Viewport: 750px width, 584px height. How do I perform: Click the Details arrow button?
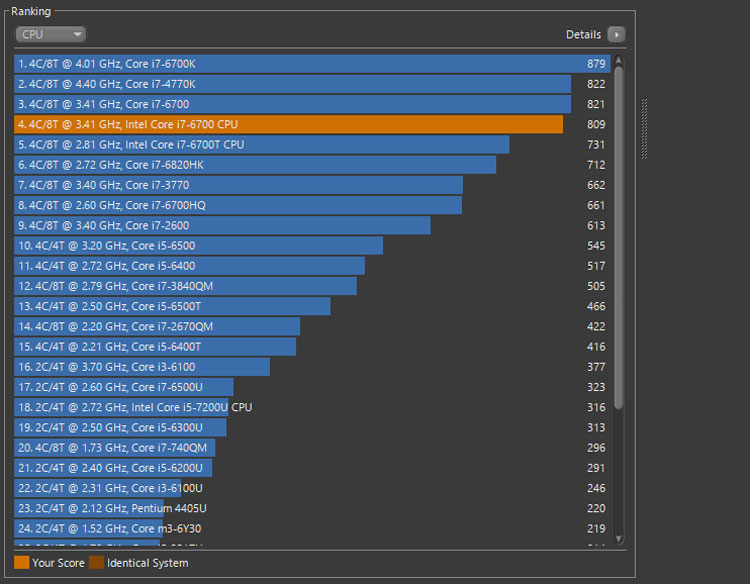pyautogui.click(x=616, y=34)
